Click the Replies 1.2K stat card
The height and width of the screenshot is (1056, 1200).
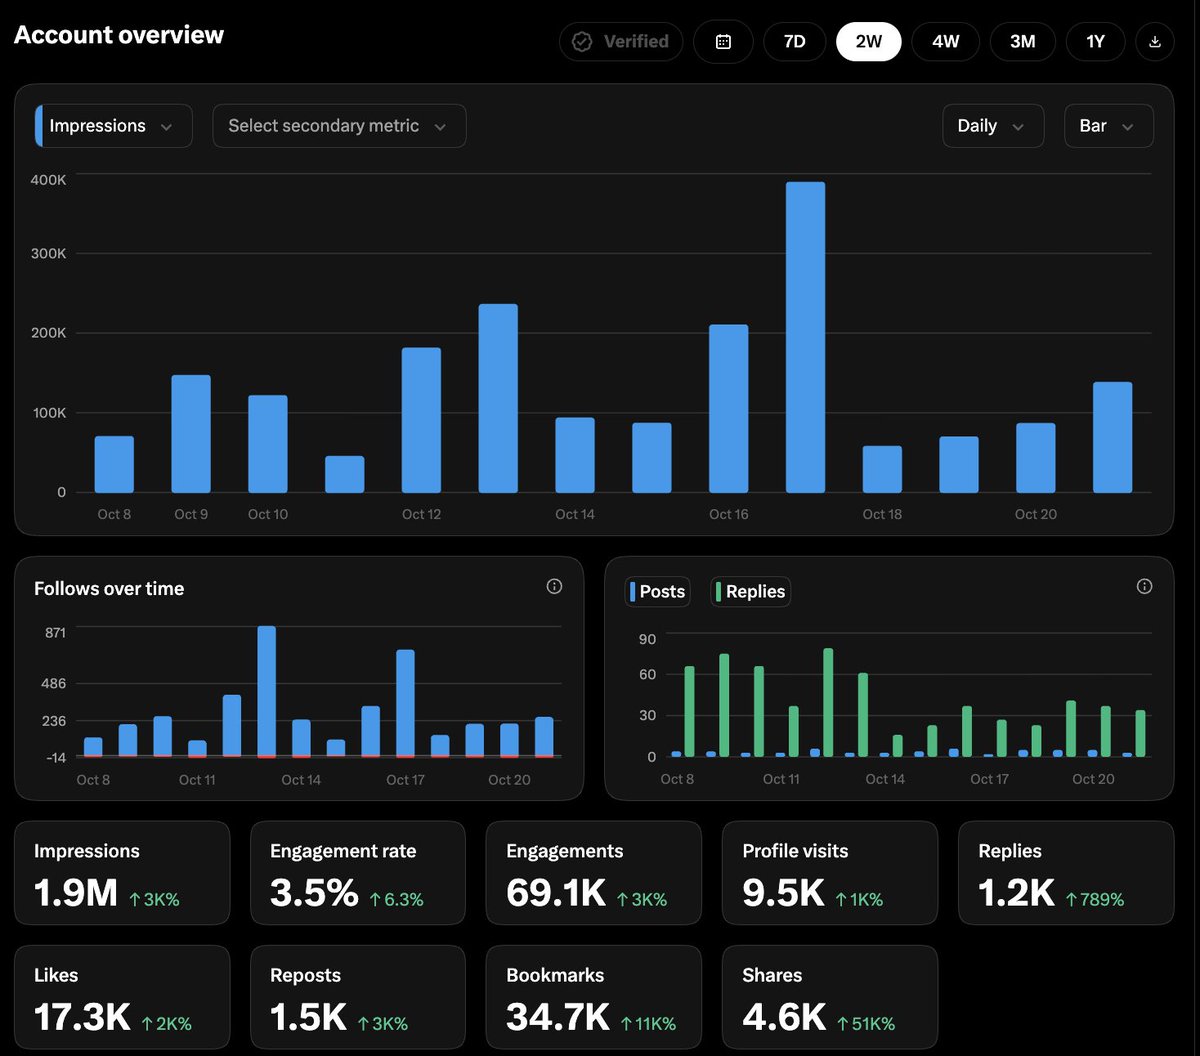point(1066,873)
